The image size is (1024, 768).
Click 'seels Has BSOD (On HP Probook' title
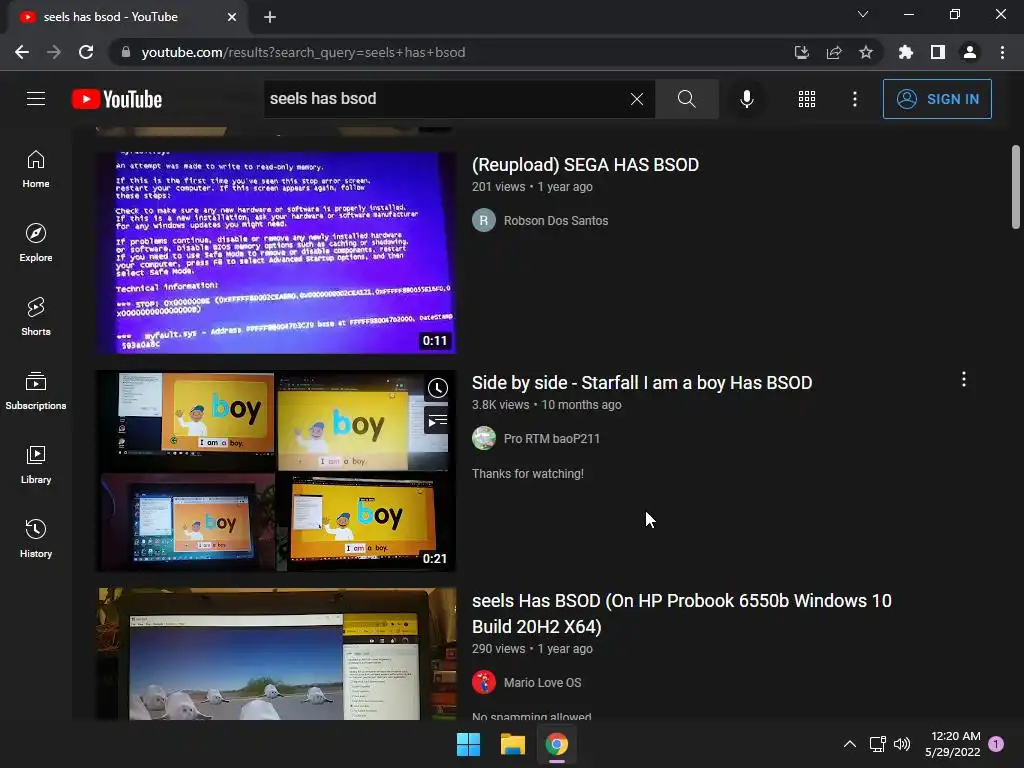(682, 613)
